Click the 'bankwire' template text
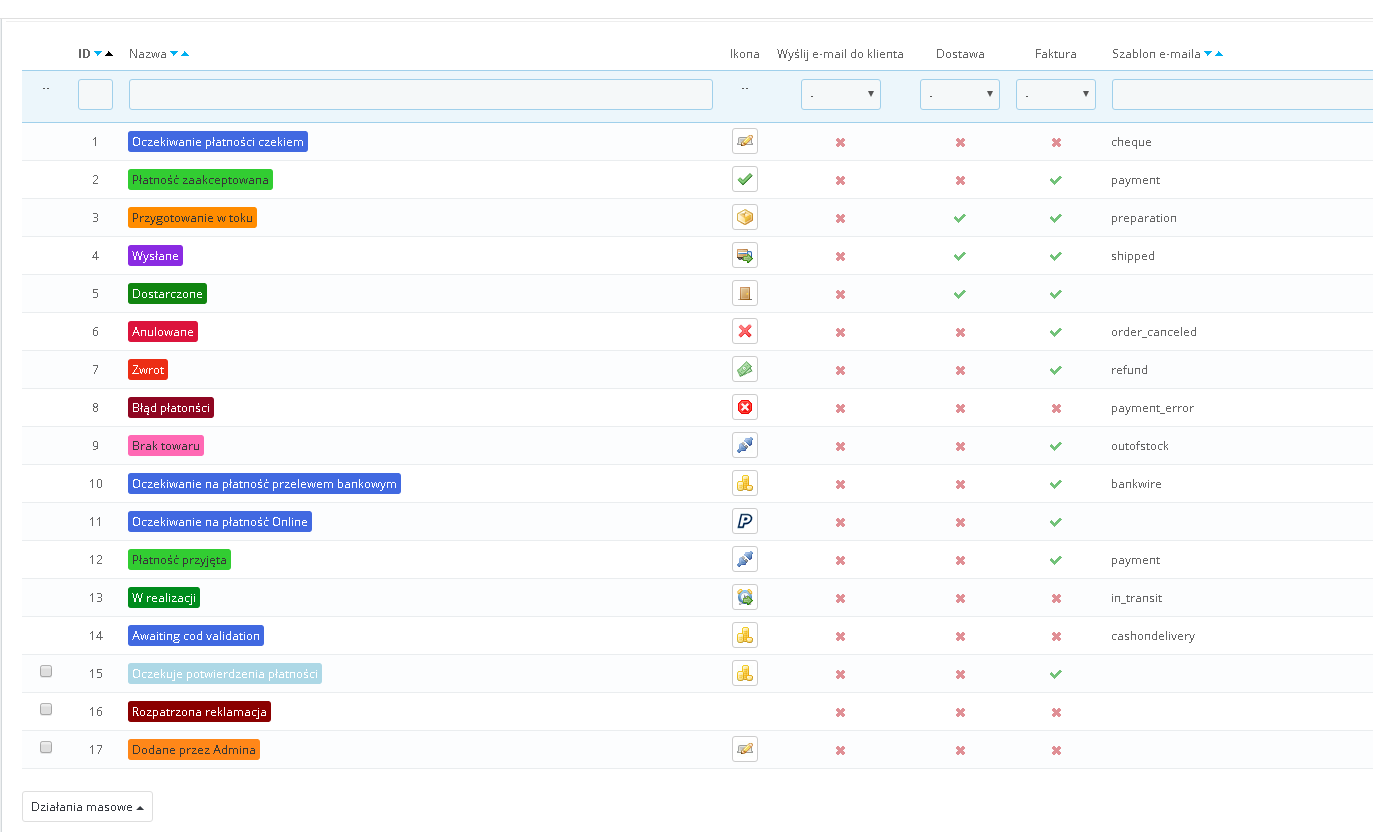1373x832 pixels. pyautogui.click(x=1136, y=484)
